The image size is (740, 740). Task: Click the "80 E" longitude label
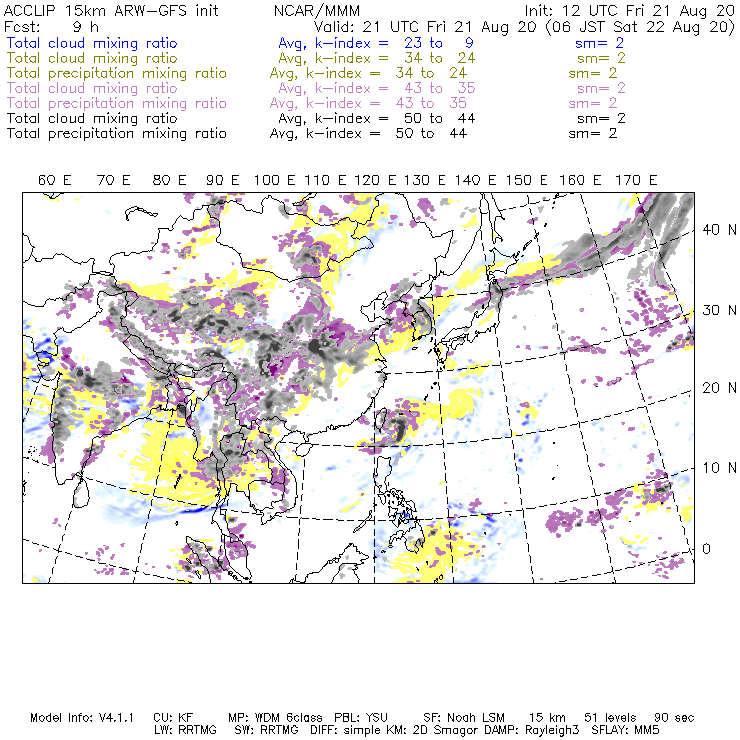(x=169, y=180)
